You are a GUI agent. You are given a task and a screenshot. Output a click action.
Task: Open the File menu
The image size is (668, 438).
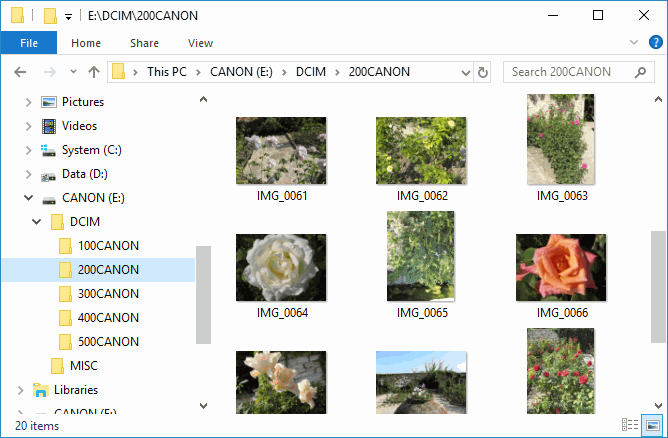coord(28,43)
